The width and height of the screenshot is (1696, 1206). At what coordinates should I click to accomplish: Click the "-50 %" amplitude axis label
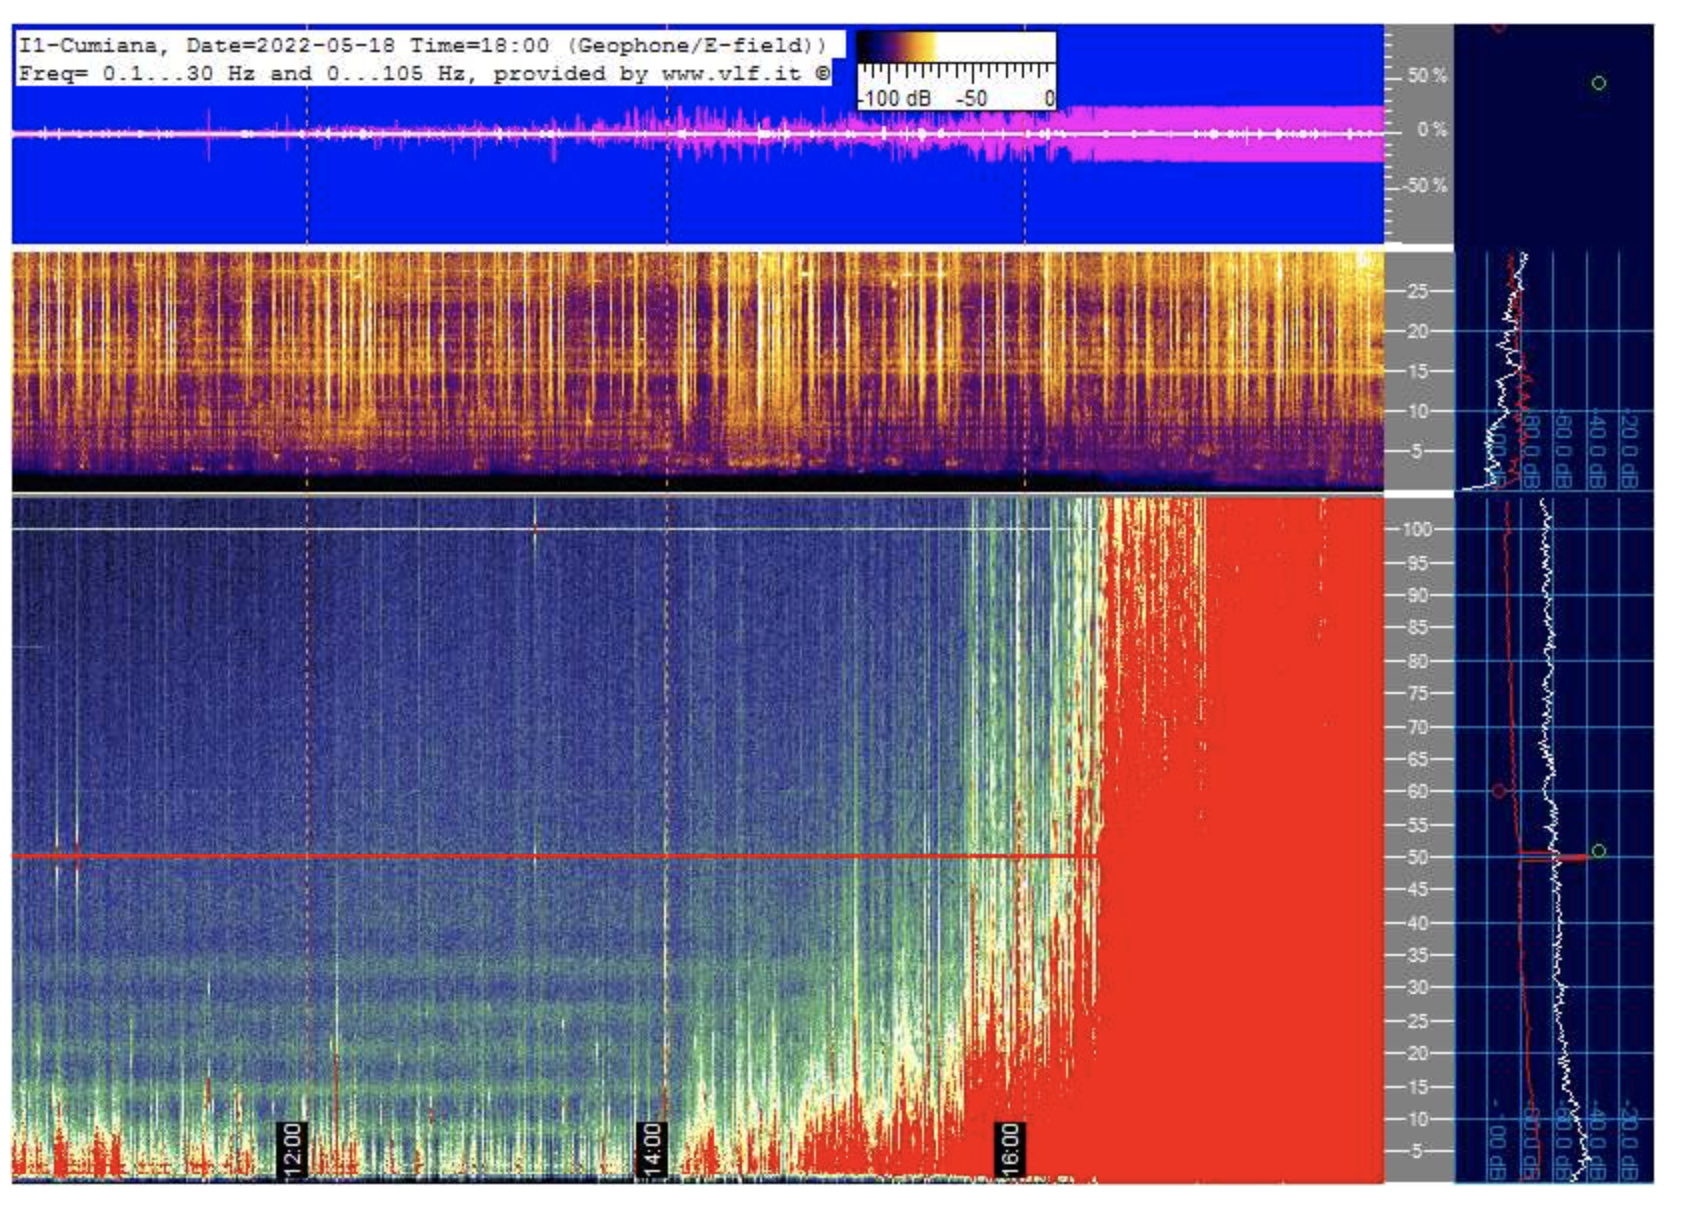tap(1424, 186)
